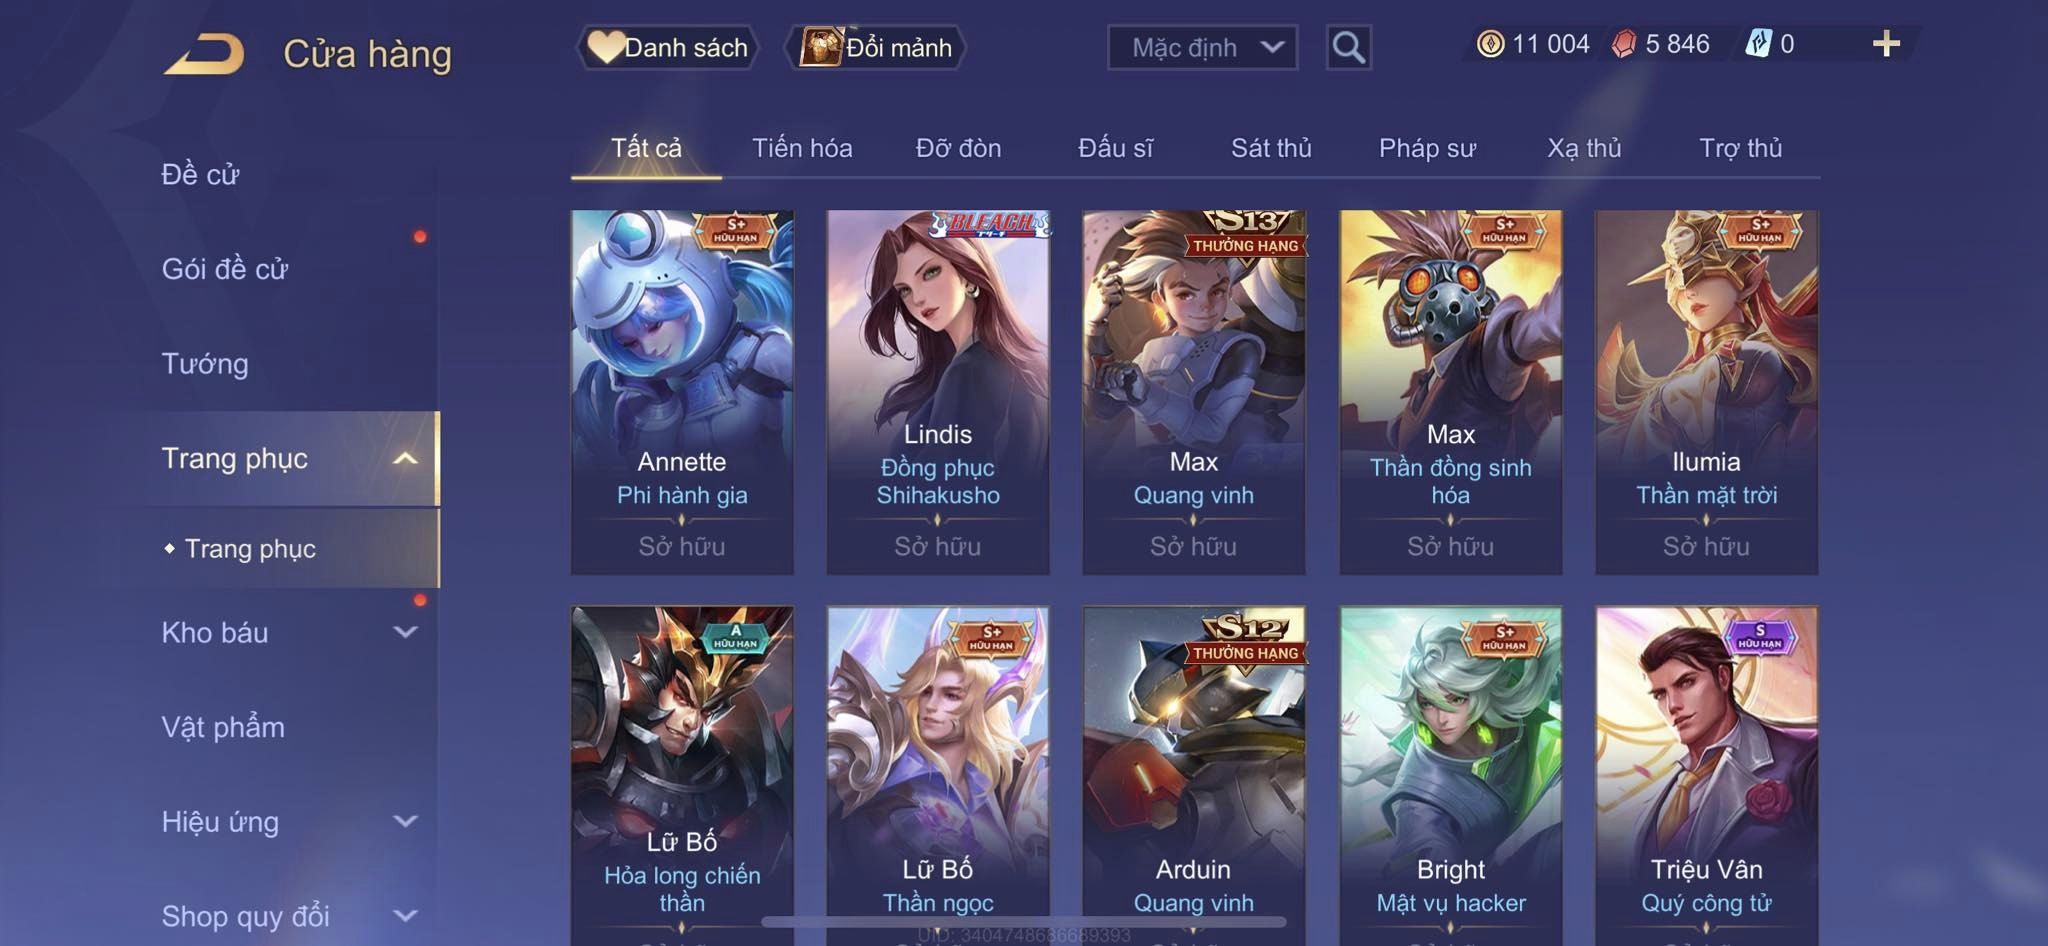The width and height of the screenshot is (2048, 946).
Task: Open the Tướng sidebar menu
Action: (x=205, y=363)
